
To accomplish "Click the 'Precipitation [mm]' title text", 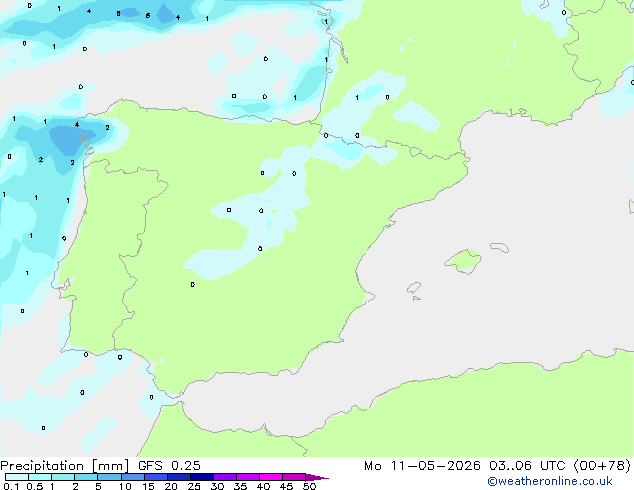I will coord(64,466).
